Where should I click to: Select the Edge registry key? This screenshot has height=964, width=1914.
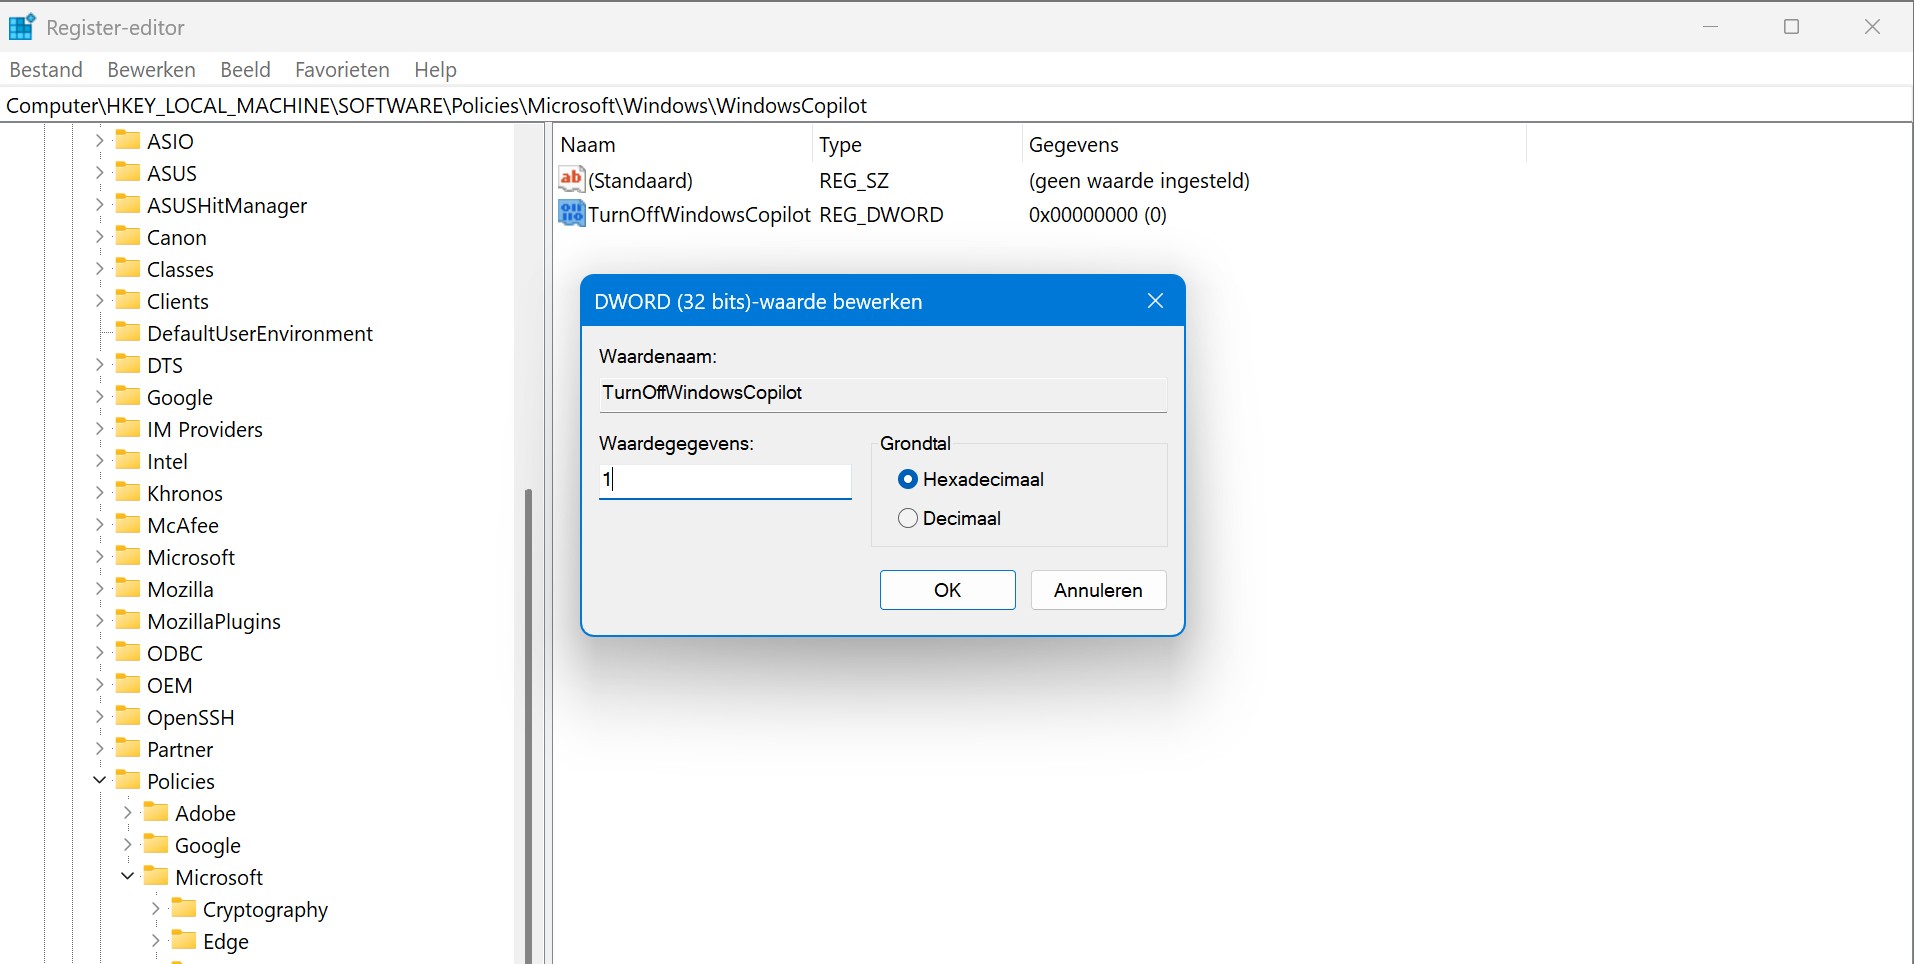(225, 941)
